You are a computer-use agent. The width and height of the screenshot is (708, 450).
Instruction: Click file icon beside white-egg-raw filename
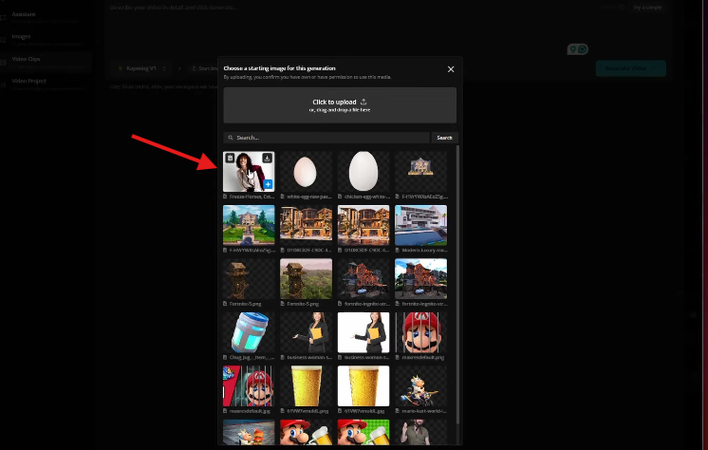pos(283,197)
